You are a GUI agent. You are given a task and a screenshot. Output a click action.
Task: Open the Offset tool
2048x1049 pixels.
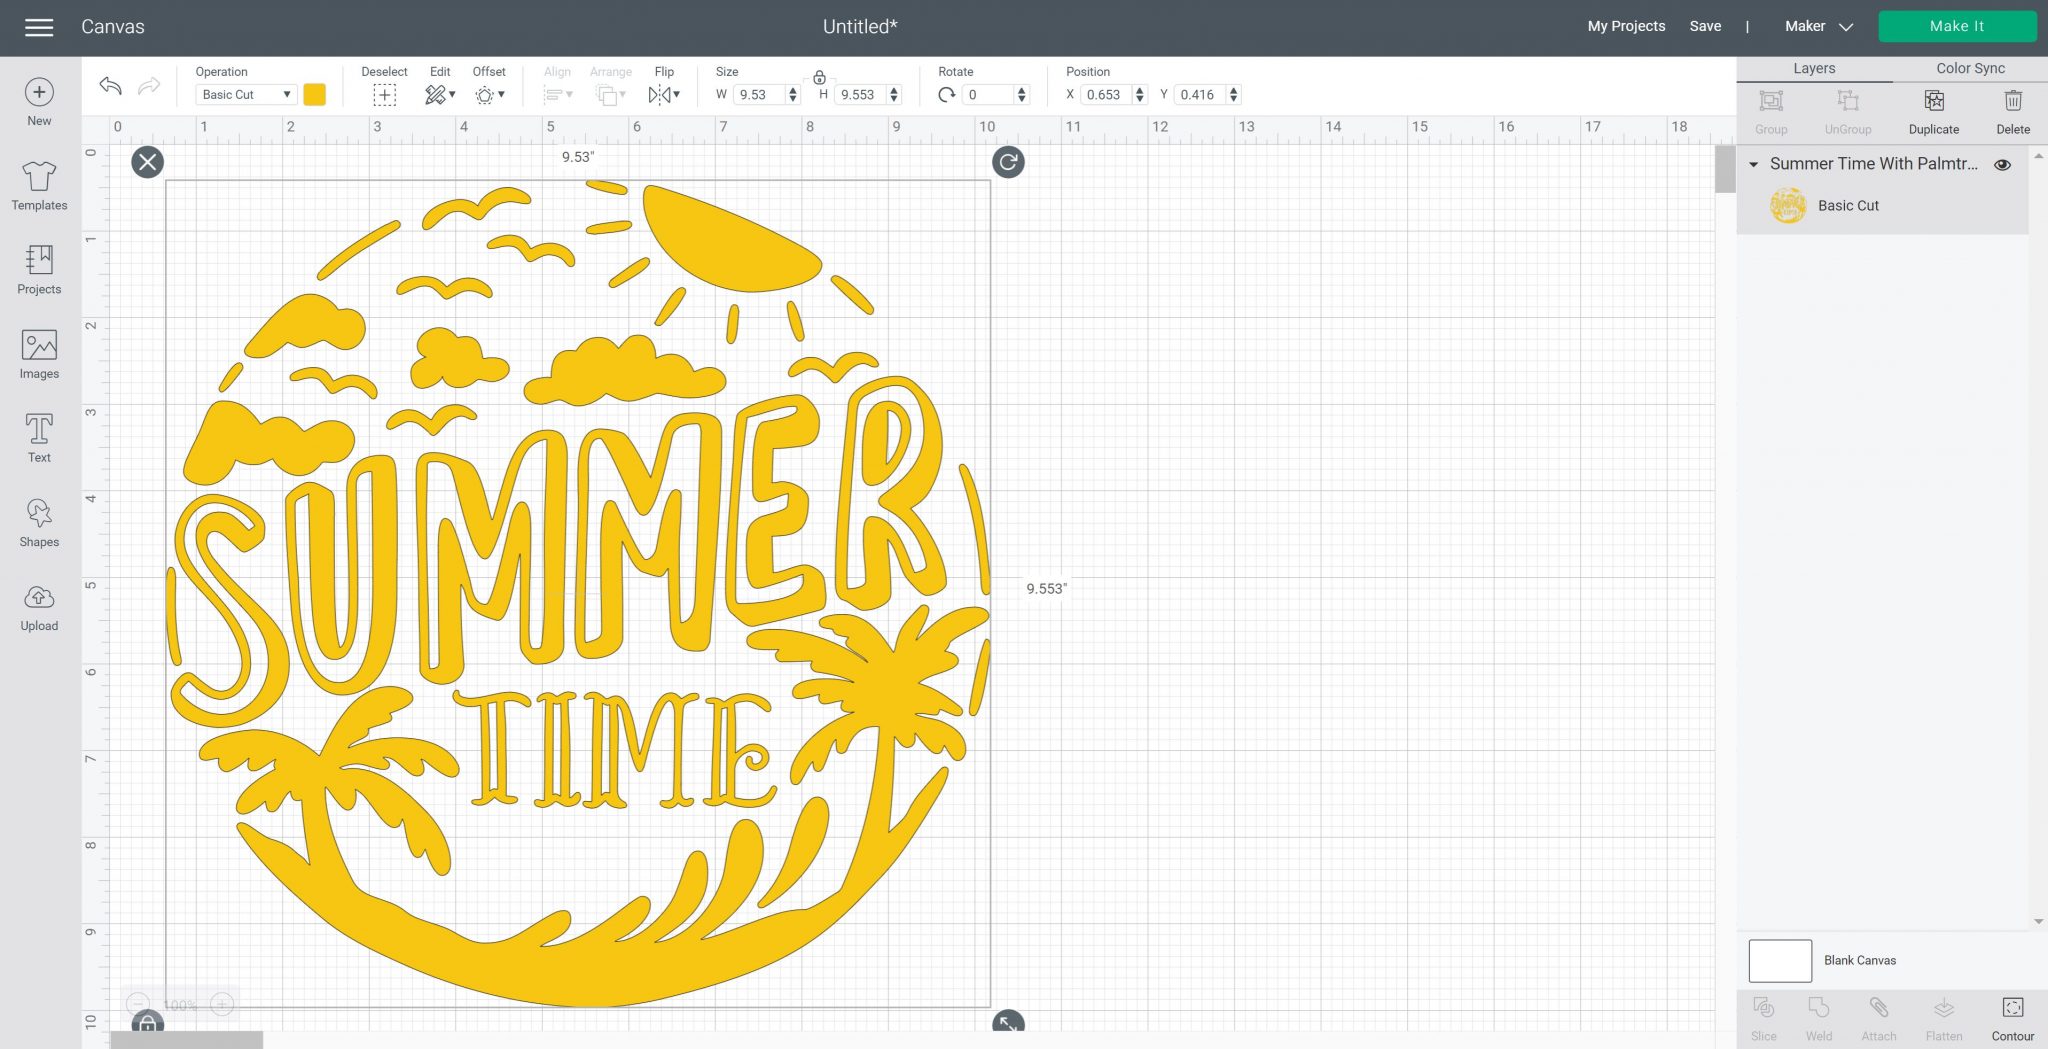pyautogui.click(x=489, y=95)
